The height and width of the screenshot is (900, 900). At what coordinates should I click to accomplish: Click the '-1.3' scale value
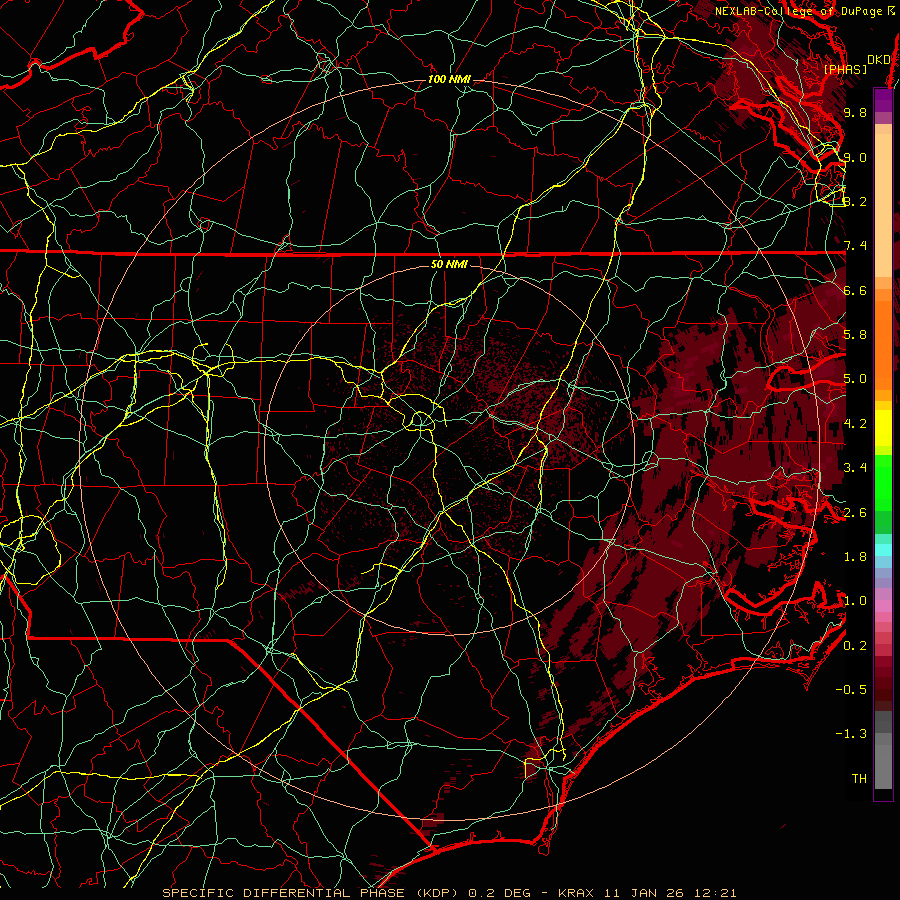pos(851,734)
